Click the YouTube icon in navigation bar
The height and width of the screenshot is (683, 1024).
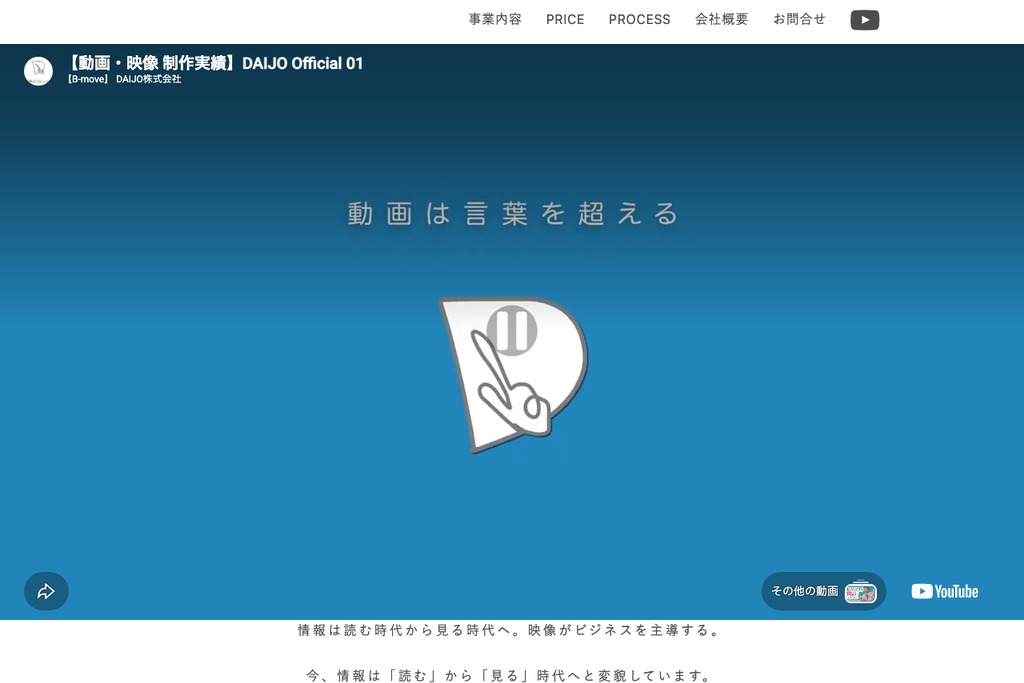[865, 20]
